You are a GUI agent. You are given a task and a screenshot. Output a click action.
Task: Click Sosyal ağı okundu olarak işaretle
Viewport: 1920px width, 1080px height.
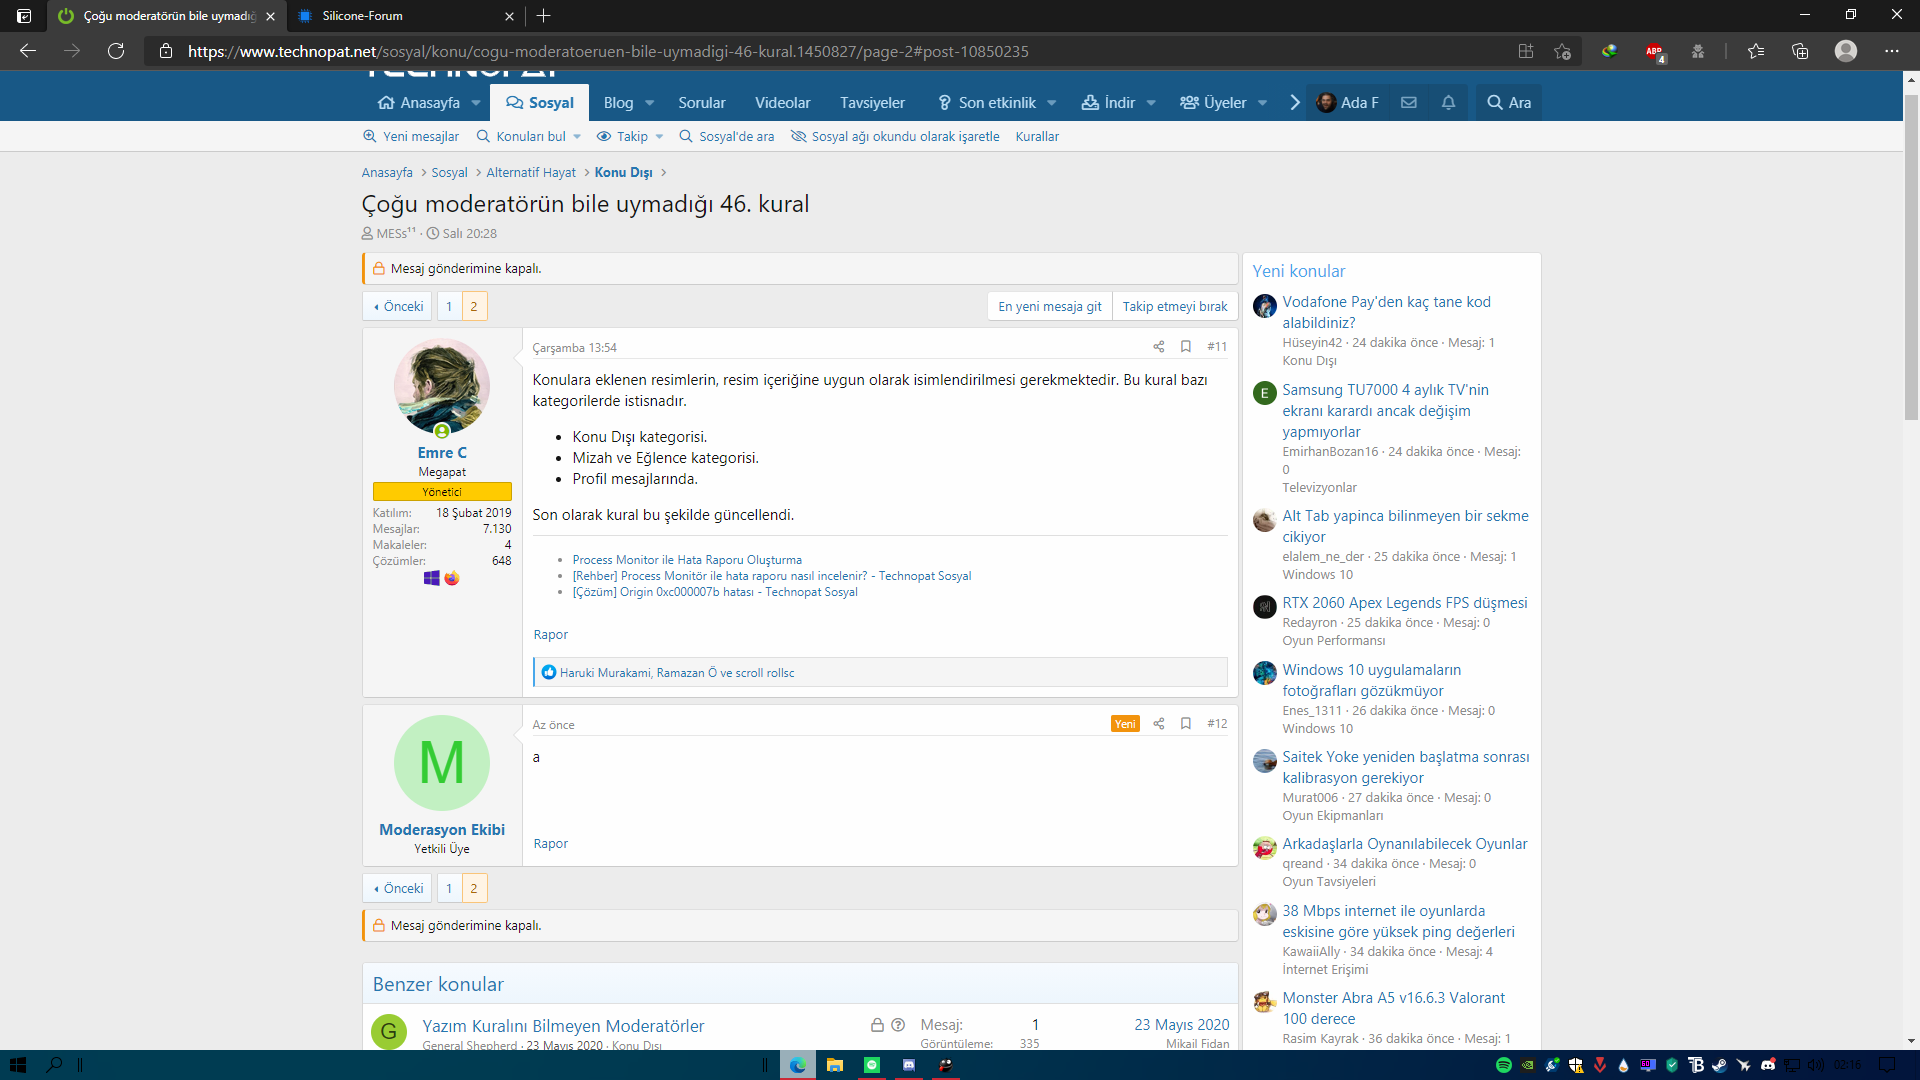point(895,137)
